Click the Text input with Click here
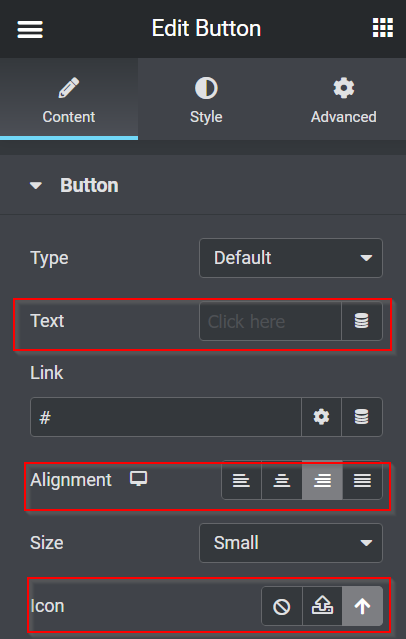This screenshot has width=406, height=639. pyautogui.click(x=270, y=321)
